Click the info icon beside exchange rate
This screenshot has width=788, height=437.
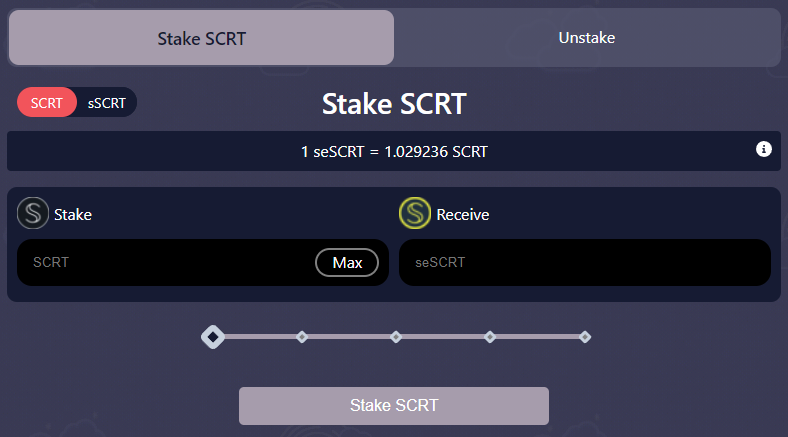[763, 149]
